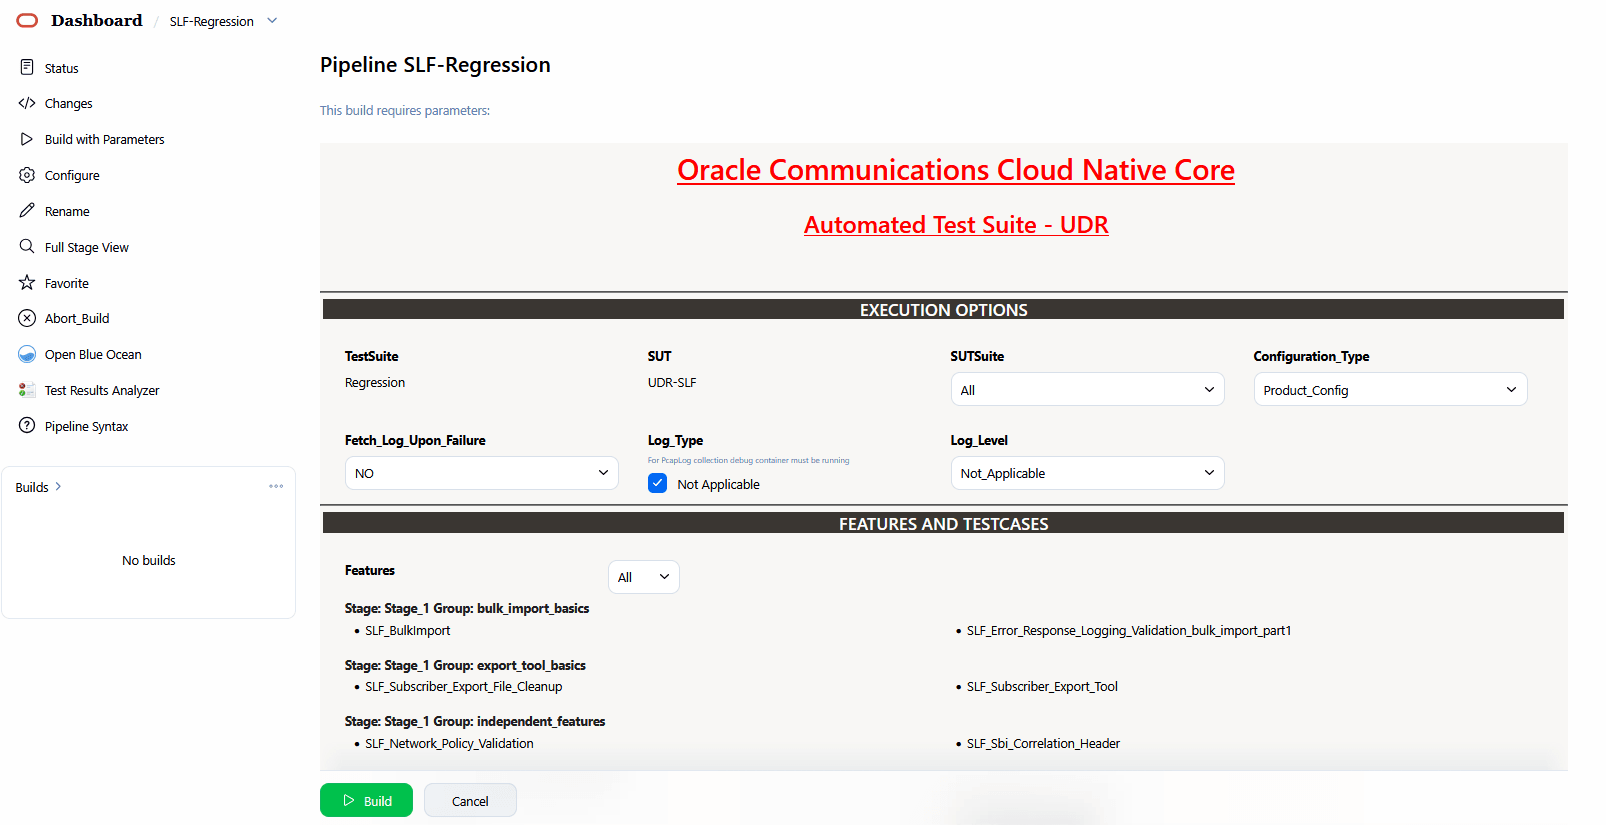
Task: Expand the Builds chevron arrow
Action: point(58,487)
